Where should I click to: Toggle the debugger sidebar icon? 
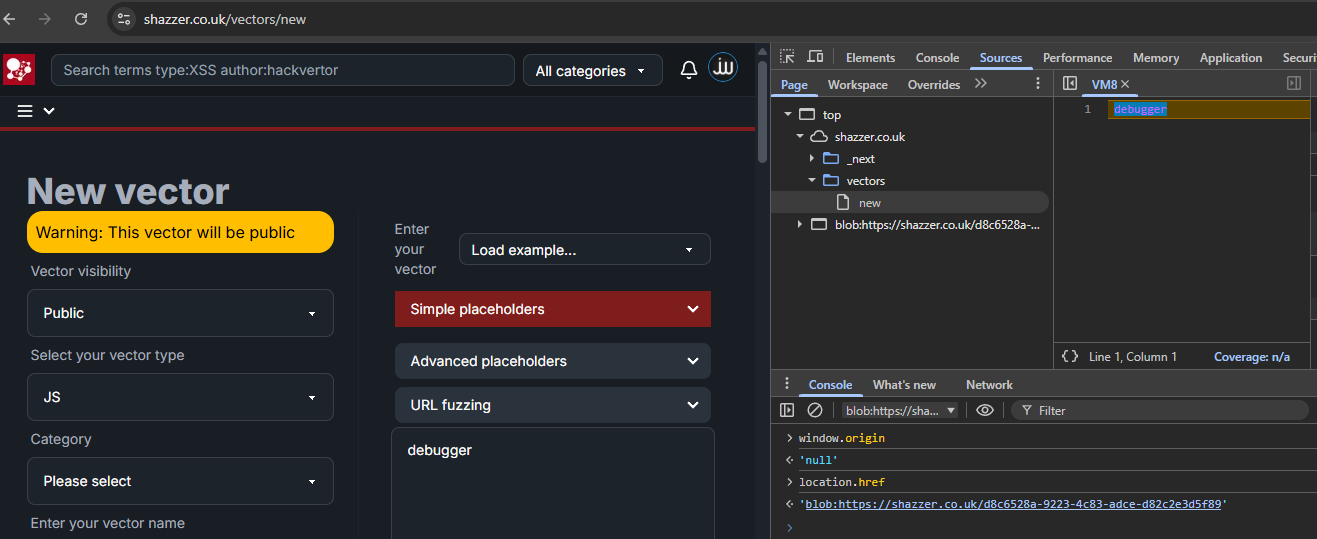pos(1294,84)
